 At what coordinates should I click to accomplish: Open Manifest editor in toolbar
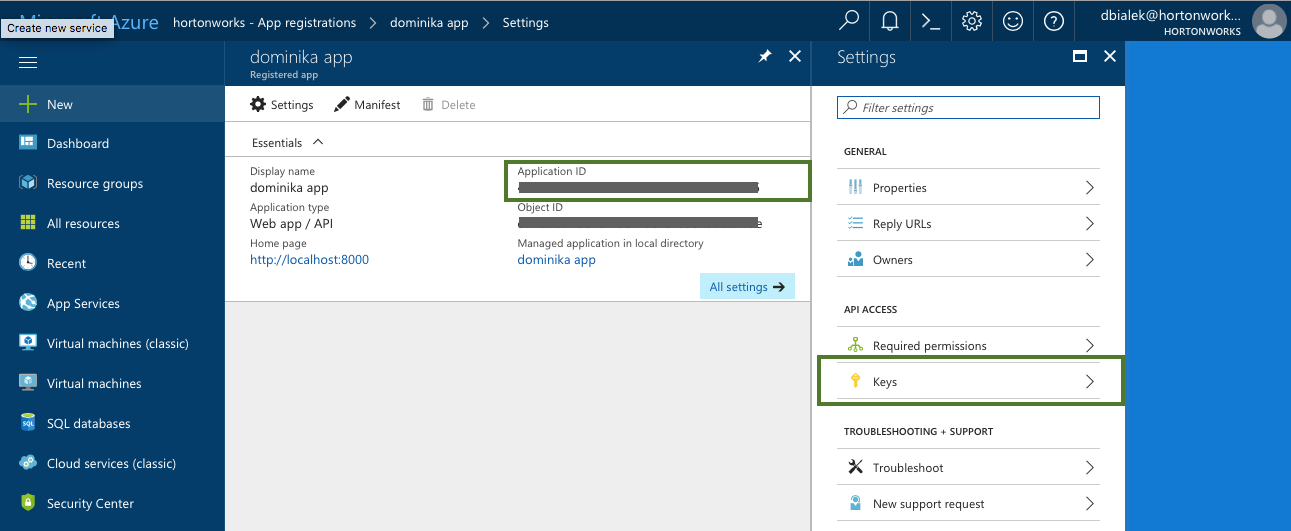pyautogui.click(x=367, y=105)
